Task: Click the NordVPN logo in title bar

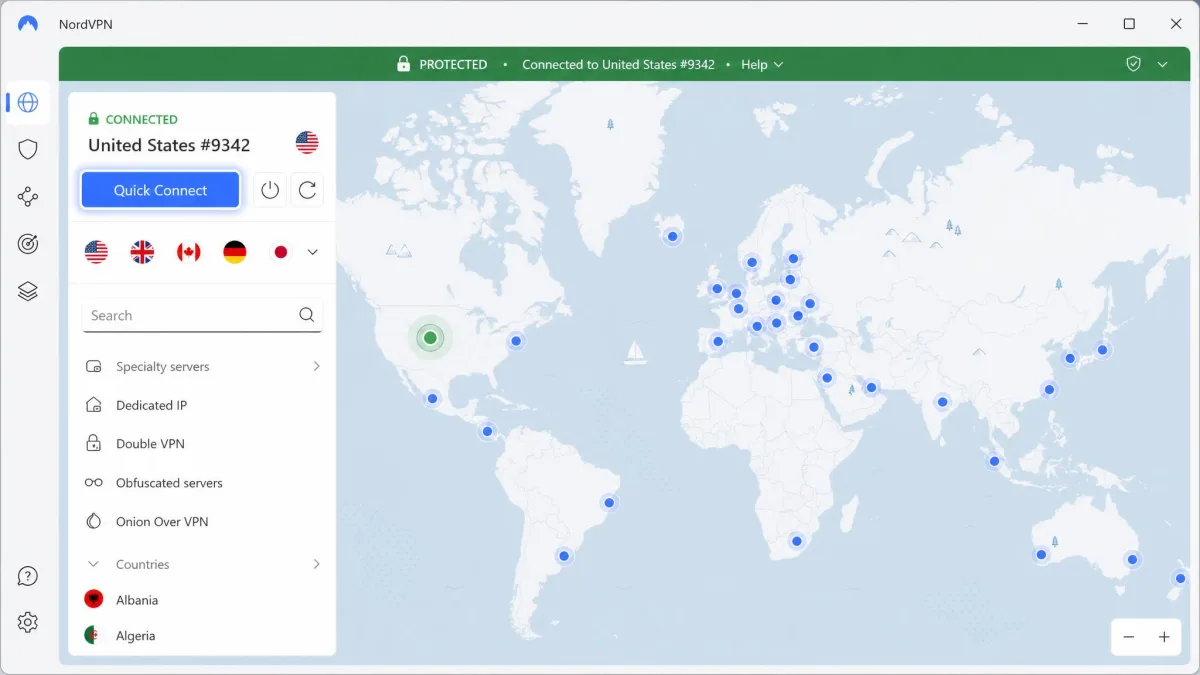Action: tap(28, 23)
